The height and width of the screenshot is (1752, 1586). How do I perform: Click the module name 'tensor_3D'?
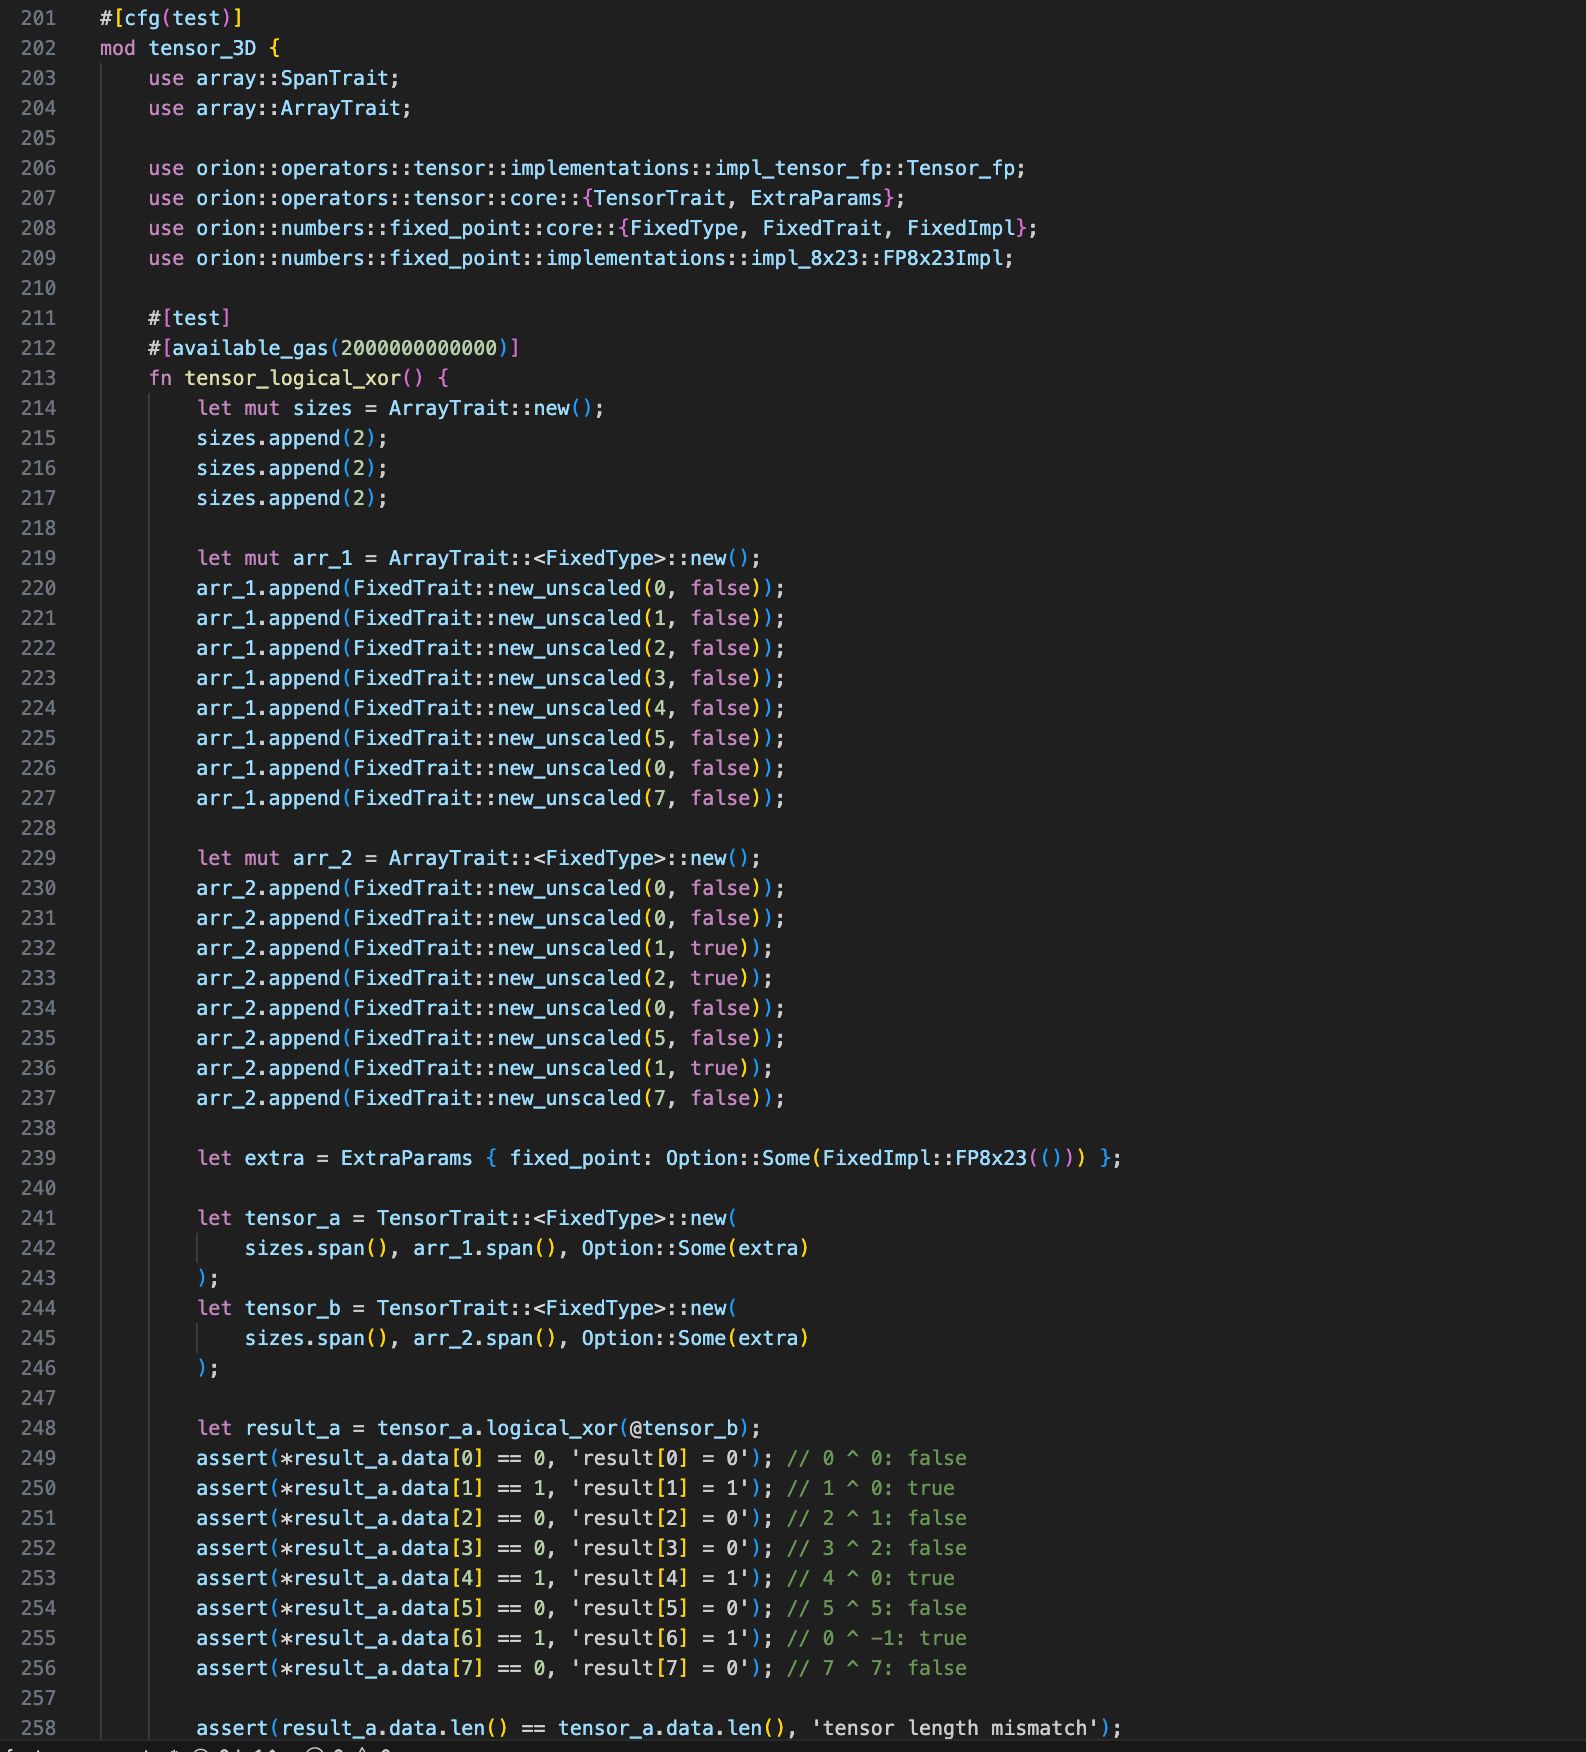point(202,48)
